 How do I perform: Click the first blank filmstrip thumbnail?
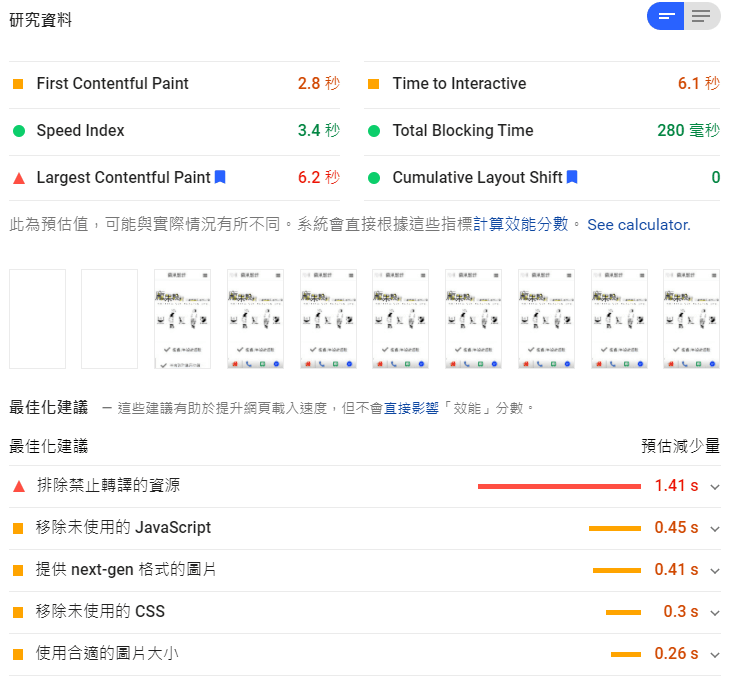pos(37,319)
